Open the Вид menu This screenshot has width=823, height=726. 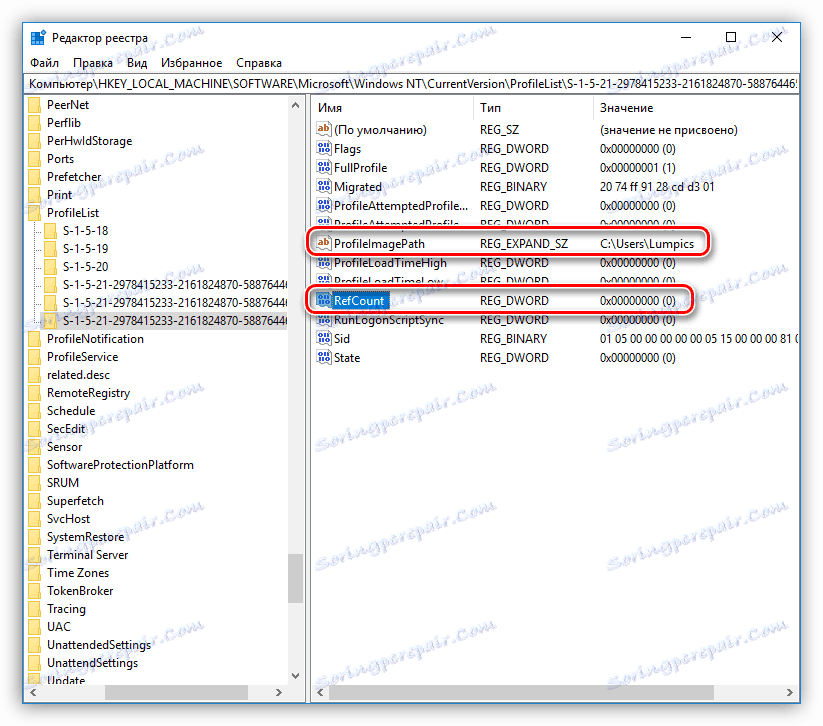click(x=136, y=63)
